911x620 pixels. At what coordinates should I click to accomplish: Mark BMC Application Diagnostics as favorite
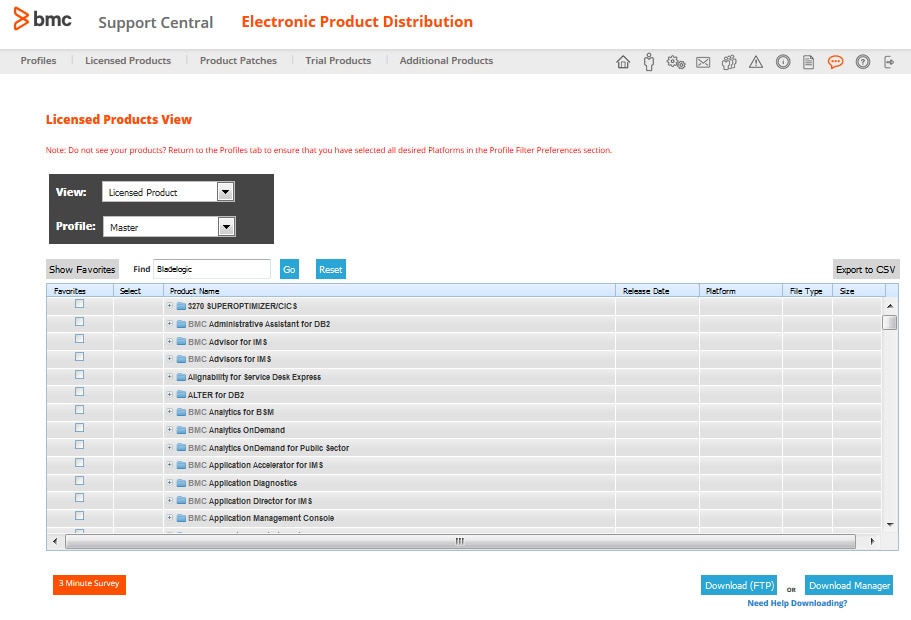click(80, 481)
